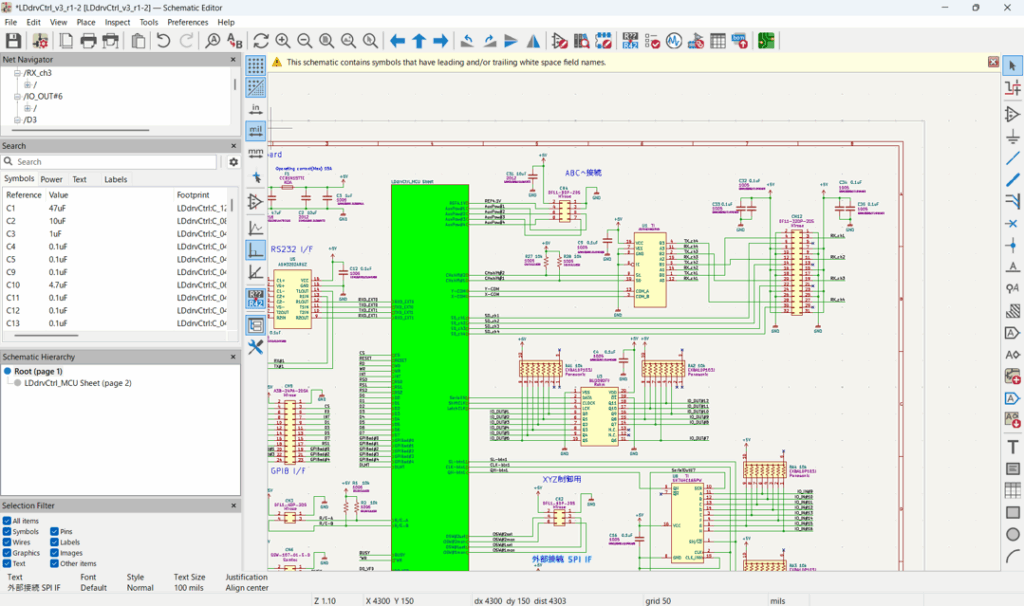This screenshot has width=1024, height=606.
Task: Open the Symbol Editor icon
Action: pos(559,40)
